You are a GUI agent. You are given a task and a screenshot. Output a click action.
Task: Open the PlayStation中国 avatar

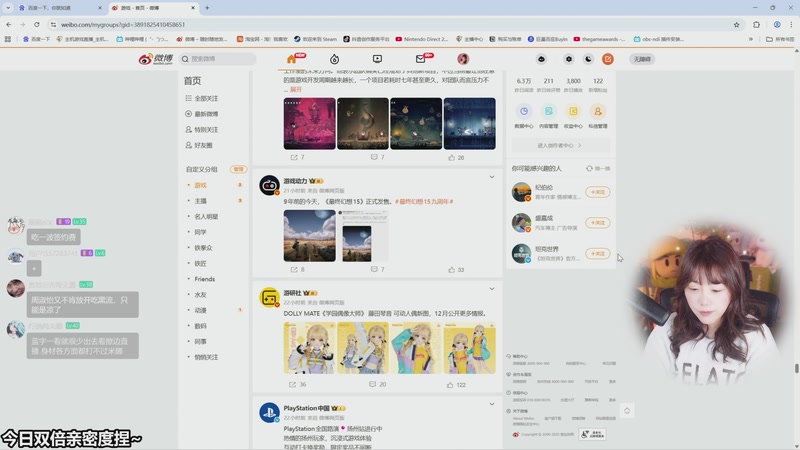tap(269, 413)
